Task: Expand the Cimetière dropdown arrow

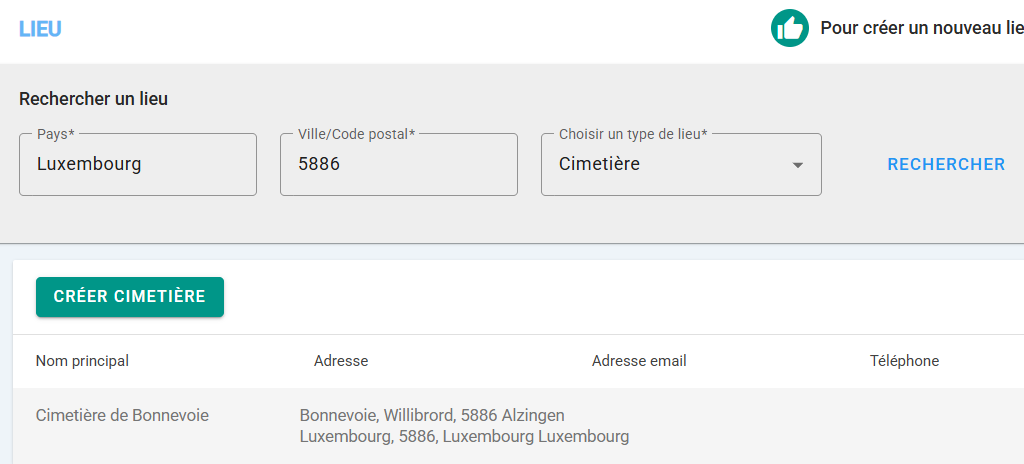Action: click(797, 165)
